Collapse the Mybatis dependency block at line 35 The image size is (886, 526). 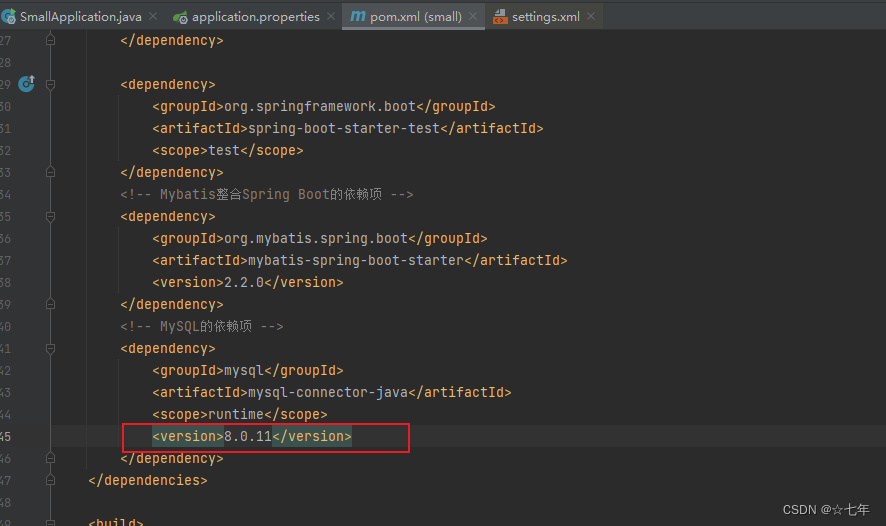50,216
